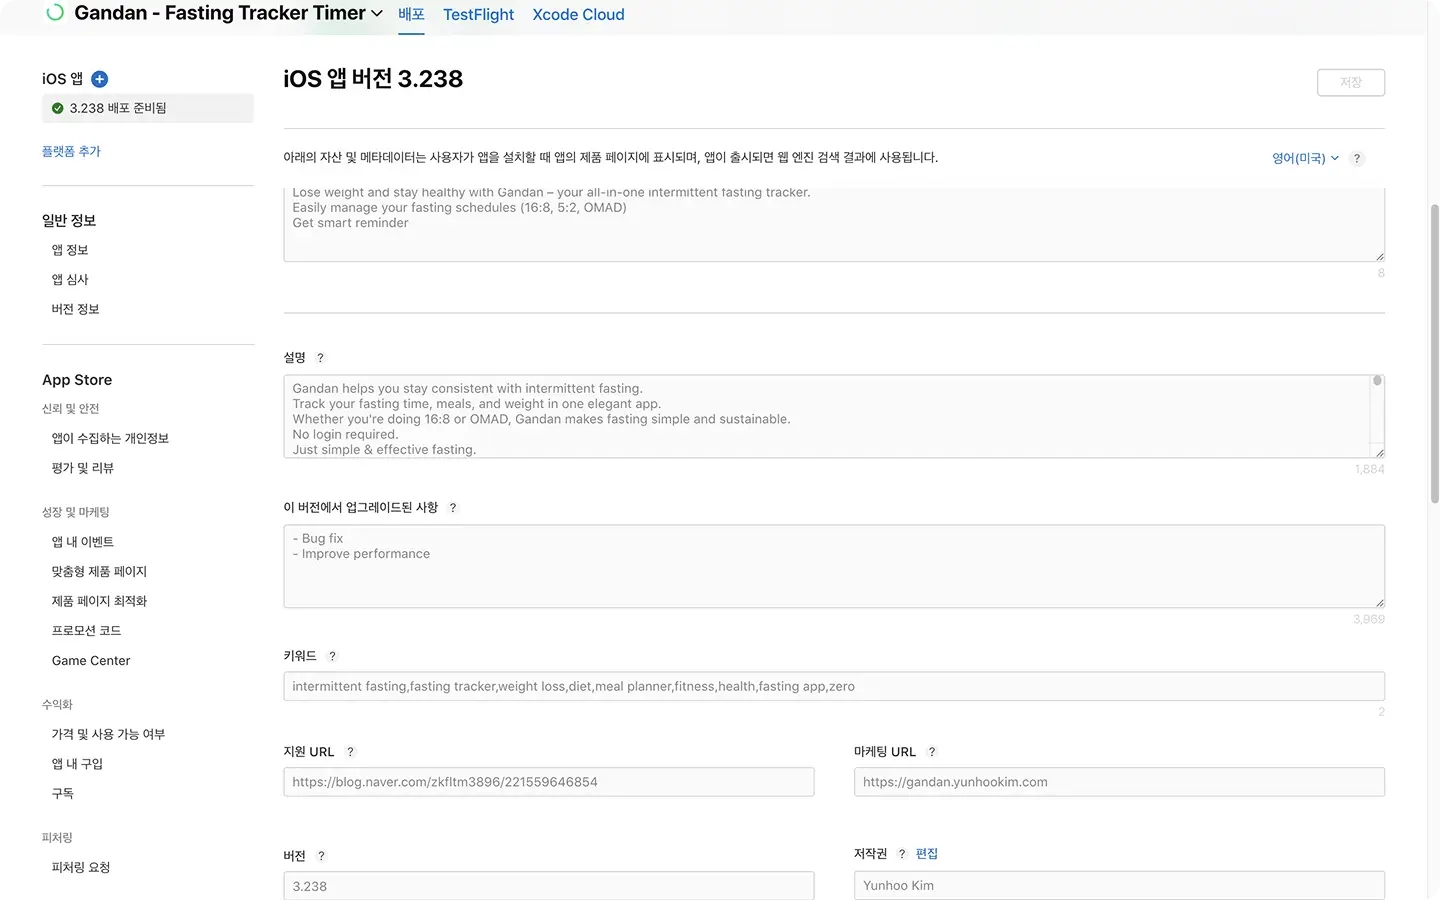Open help icon next to 마케팅 URL

931,752
